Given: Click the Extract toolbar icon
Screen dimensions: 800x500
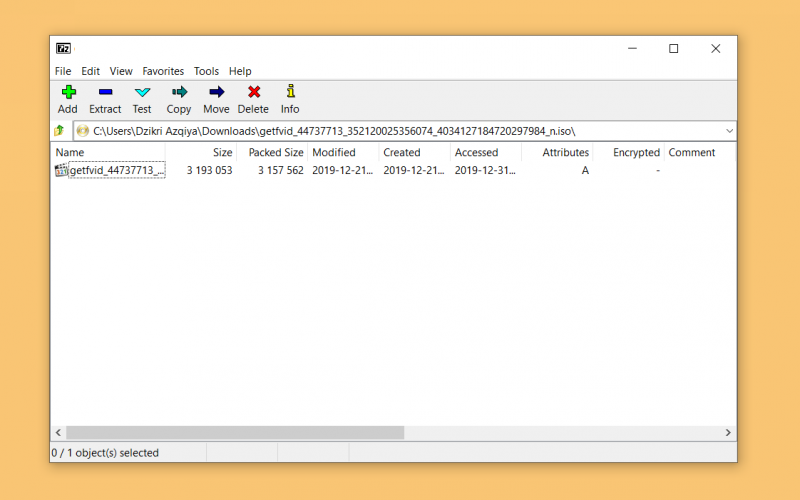Looking at the screenshot, I should click(106, 92).
